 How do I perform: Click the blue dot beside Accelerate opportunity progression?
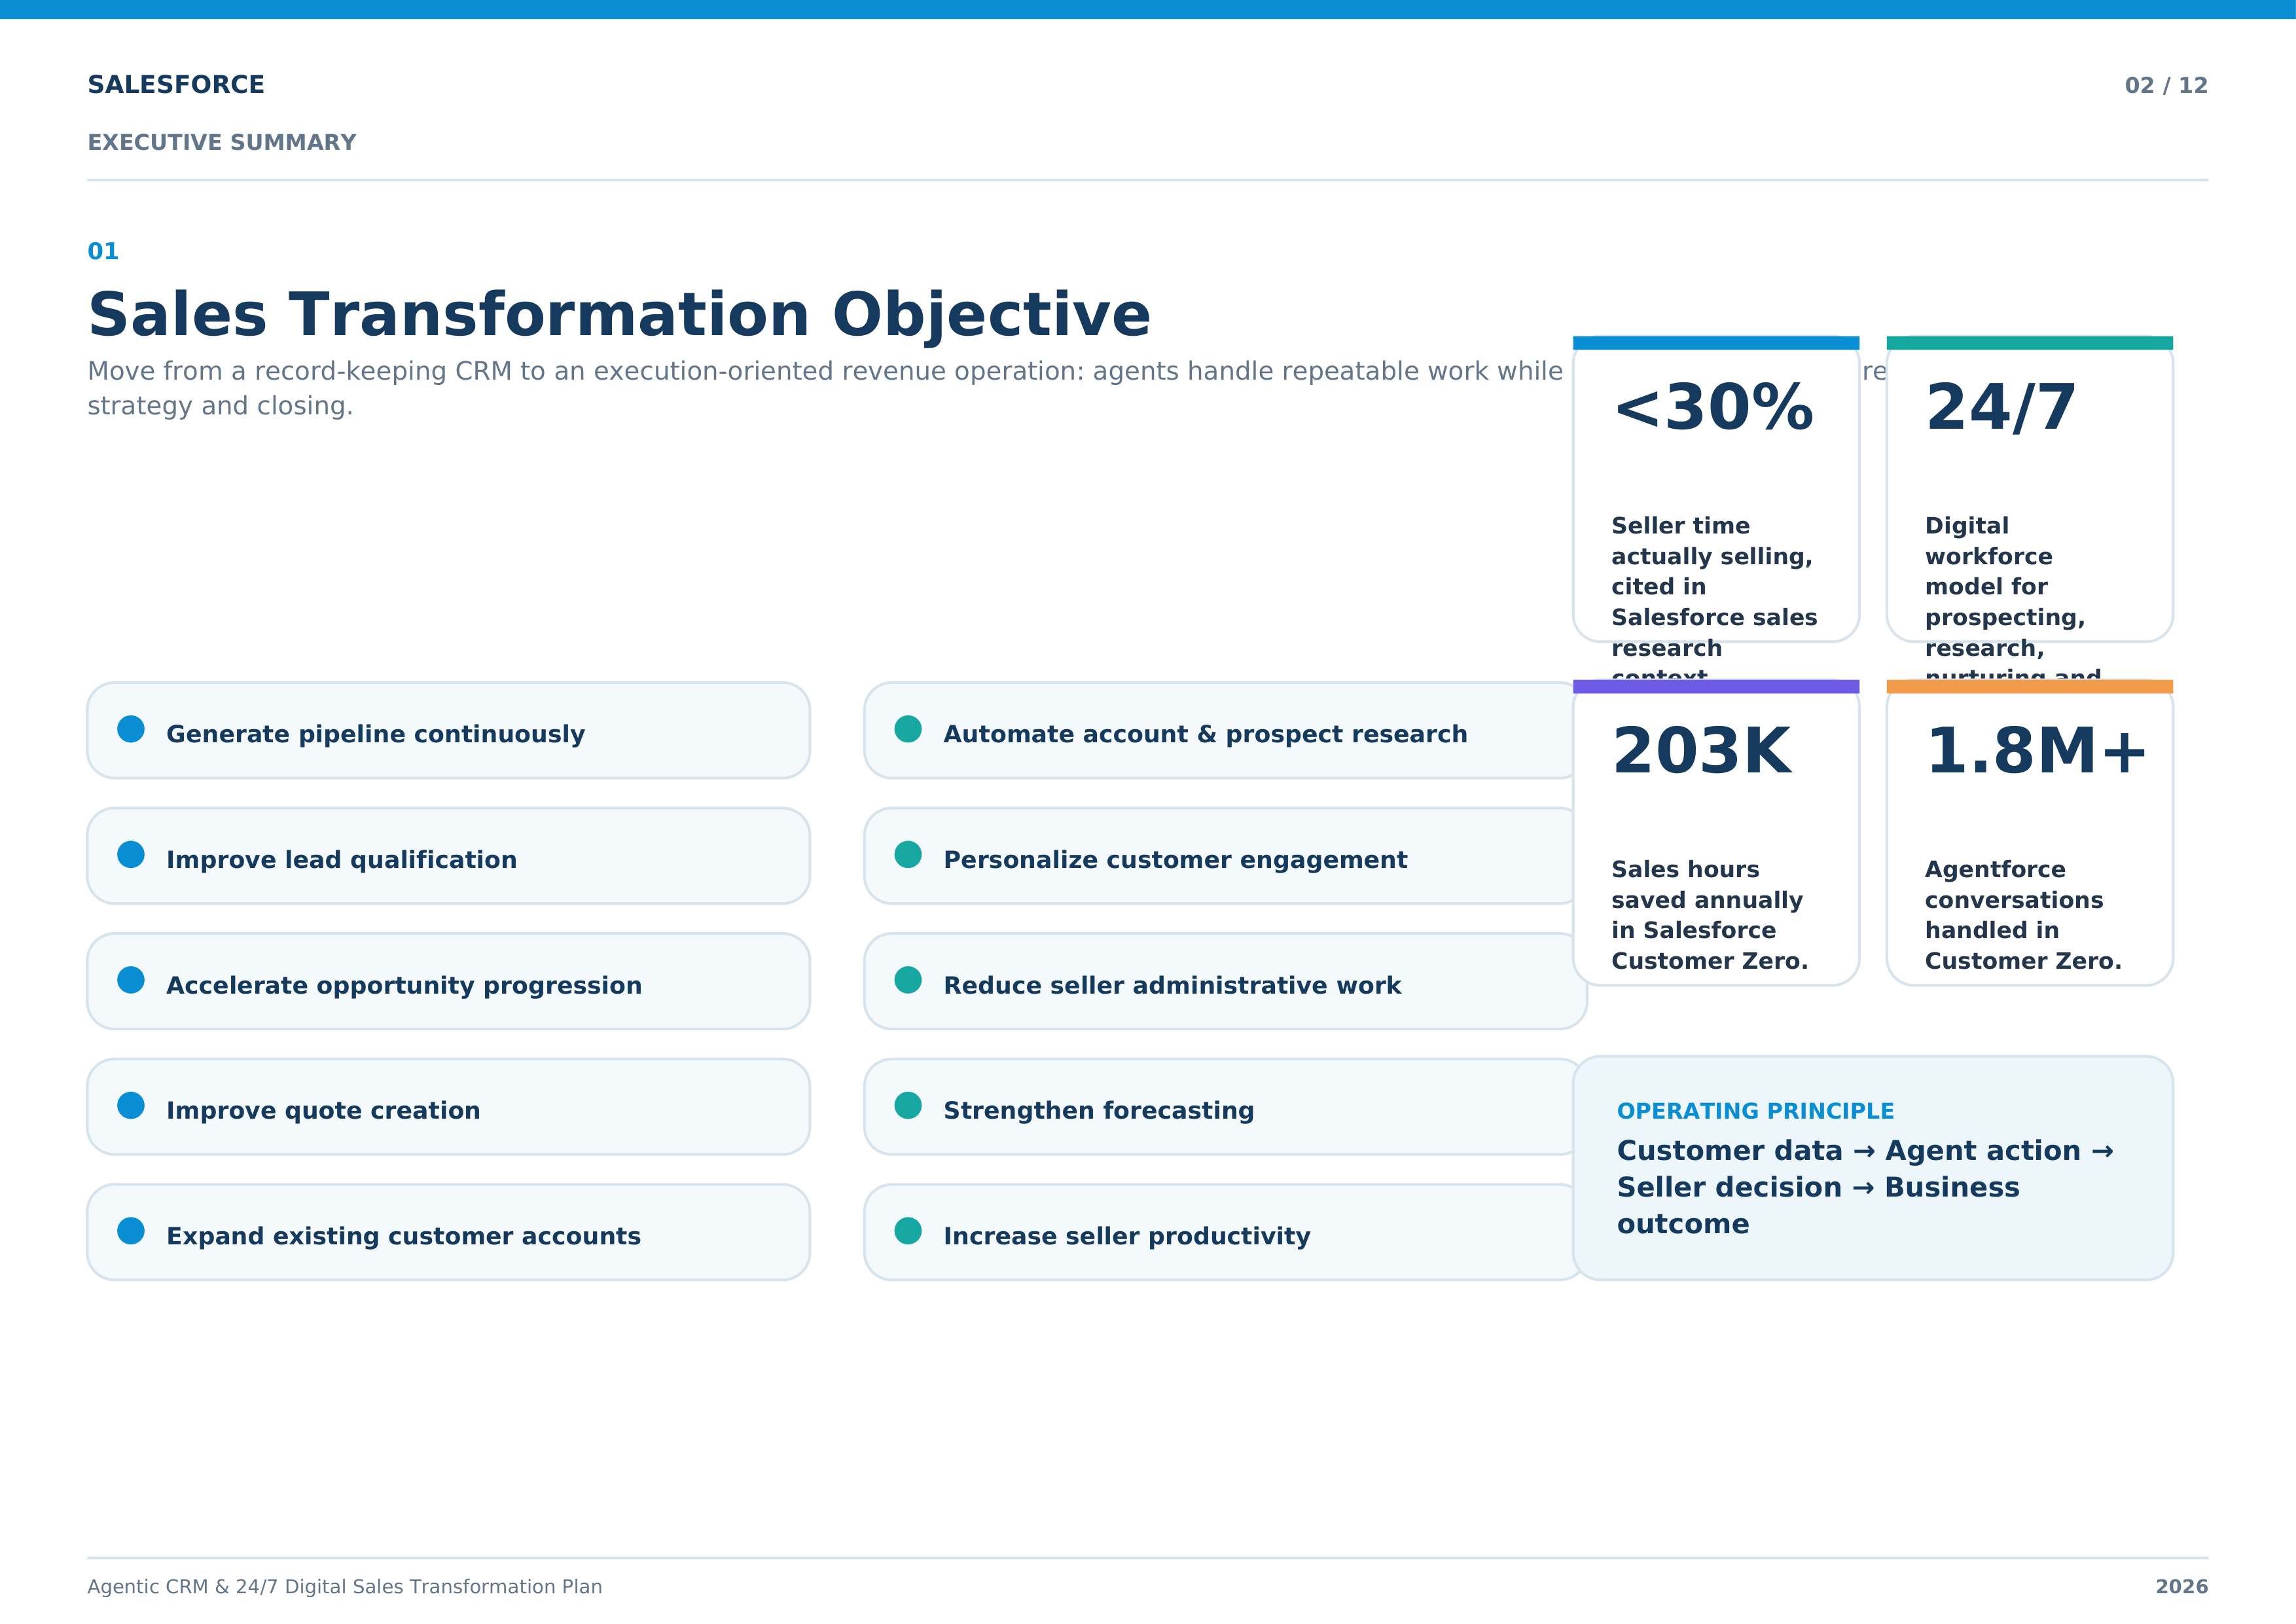tap(131, 980)
